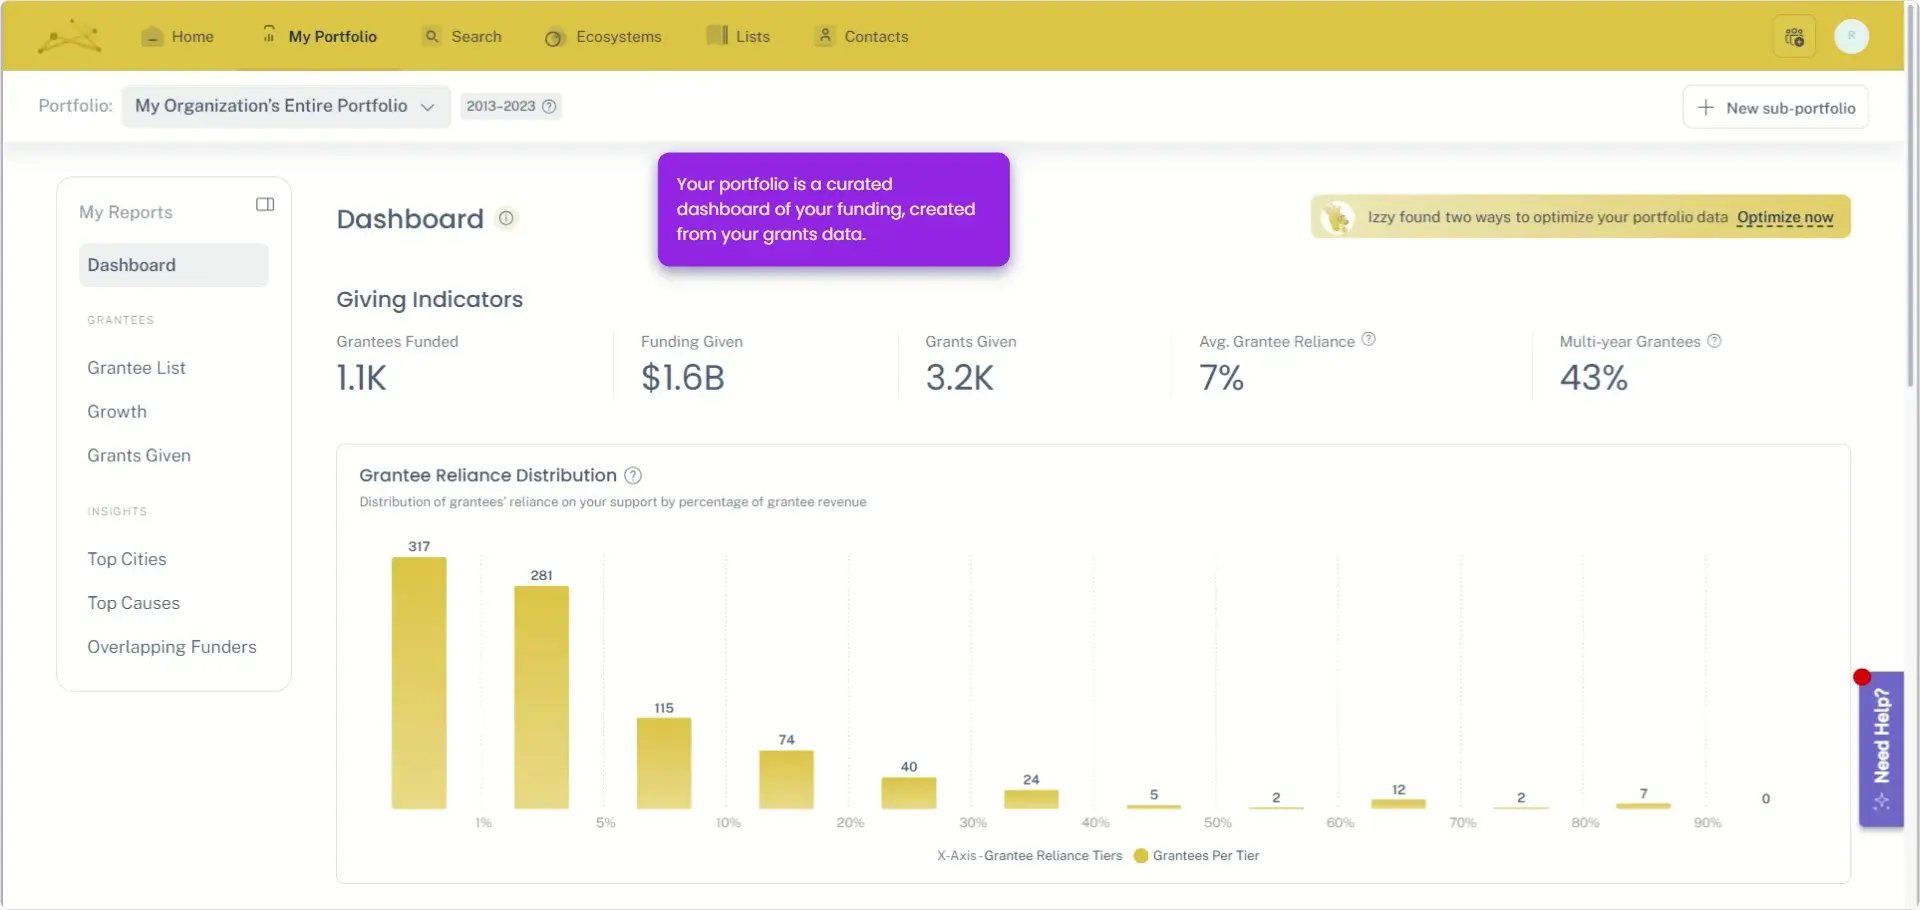The width and height of the screenshot is (1920, 910).
Task: Open the Ecosystems navigation tab
Action: pyautogui.click(x=603, y=37)
